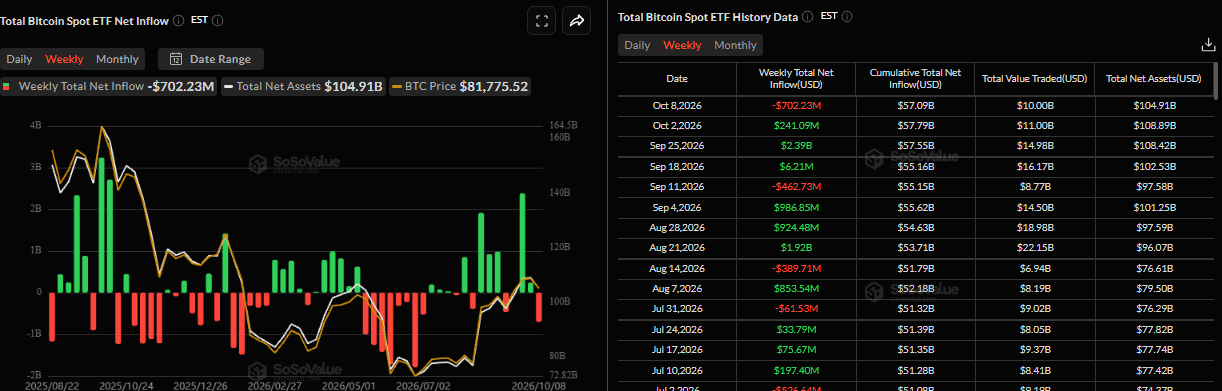This screenshot has width=1222, height=391.
Task: Click the $6.21M weekly inflow value
Action: click(796, 166)
